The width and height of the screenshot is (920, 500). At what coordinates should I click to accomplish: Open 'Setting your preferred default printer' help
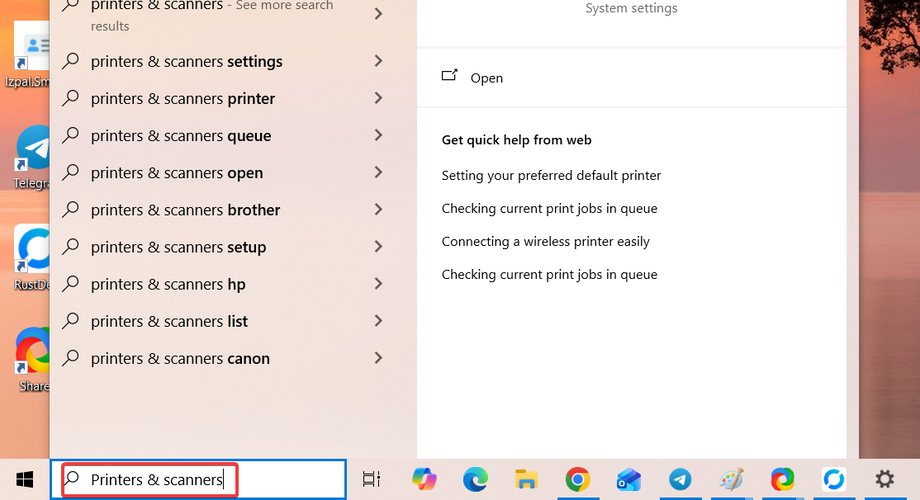tap(551, 175)
